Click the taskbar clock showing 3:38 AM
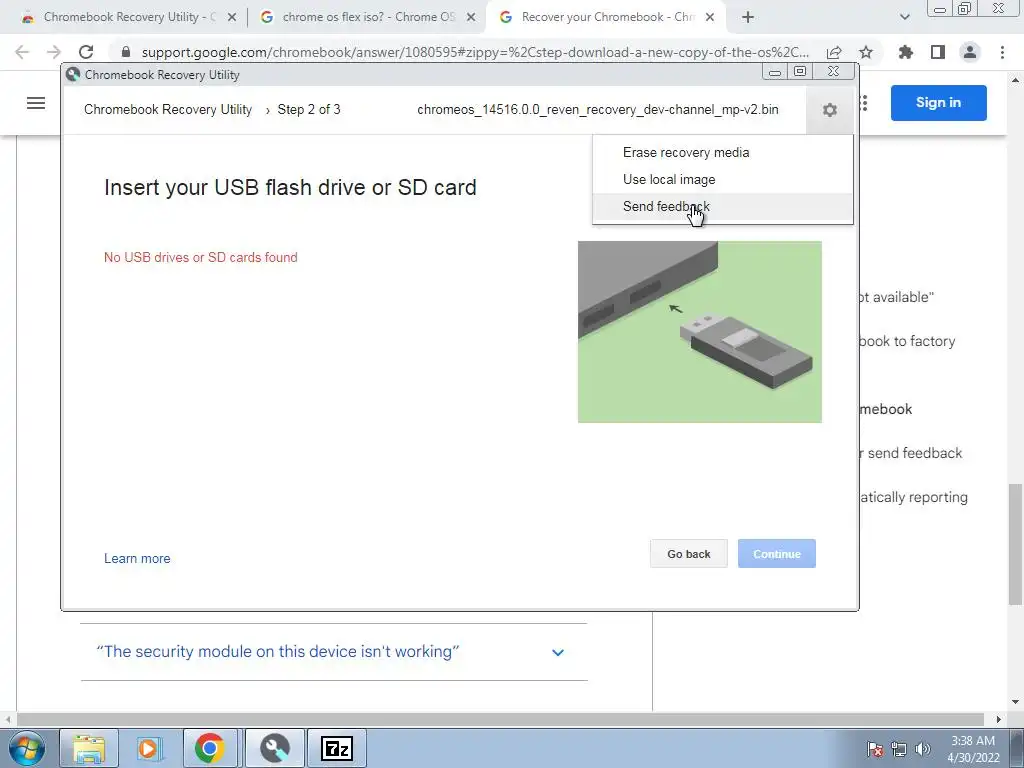 (973, 749)
